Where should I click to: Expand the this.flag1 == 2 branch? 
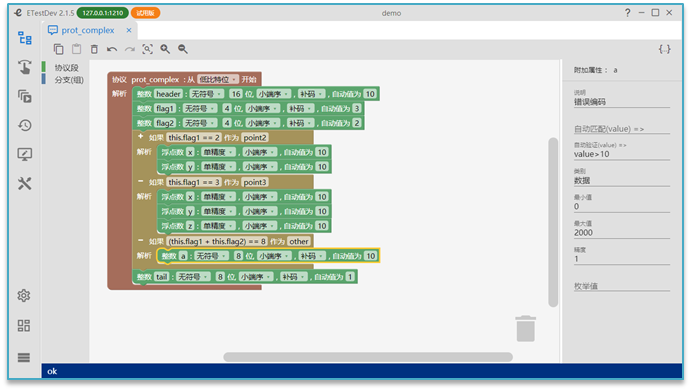(x=141, y=137)
